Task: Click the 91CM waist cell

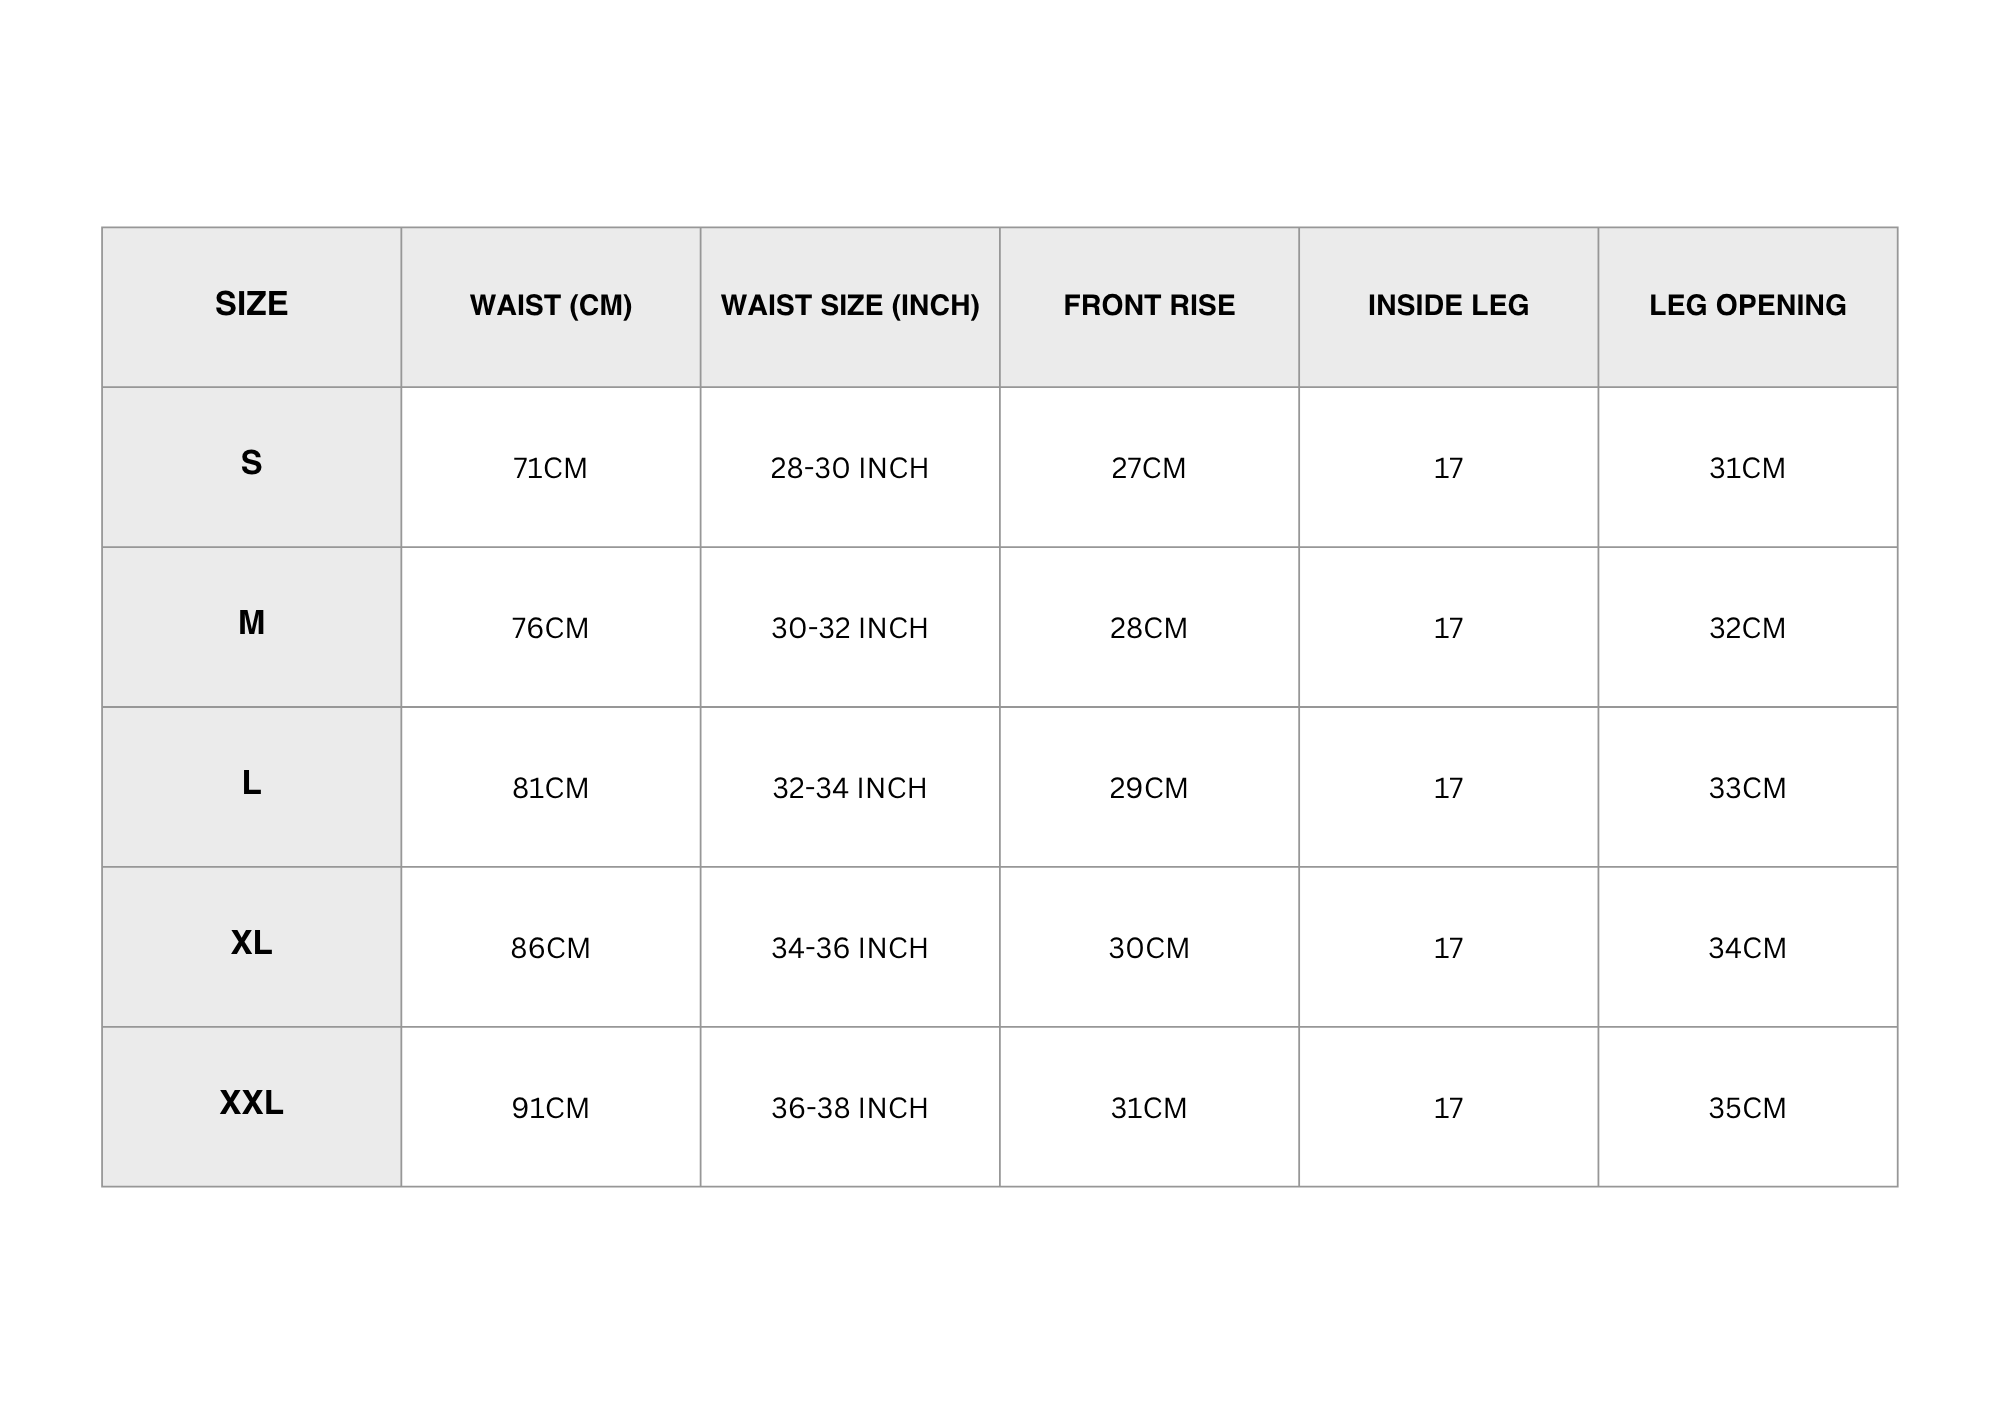Action: coord(550,1108)
